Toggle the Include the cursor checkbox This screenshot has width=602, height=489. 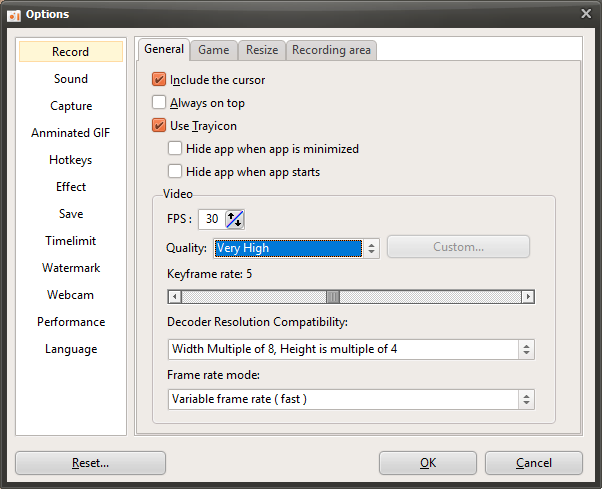coord(159,80)
